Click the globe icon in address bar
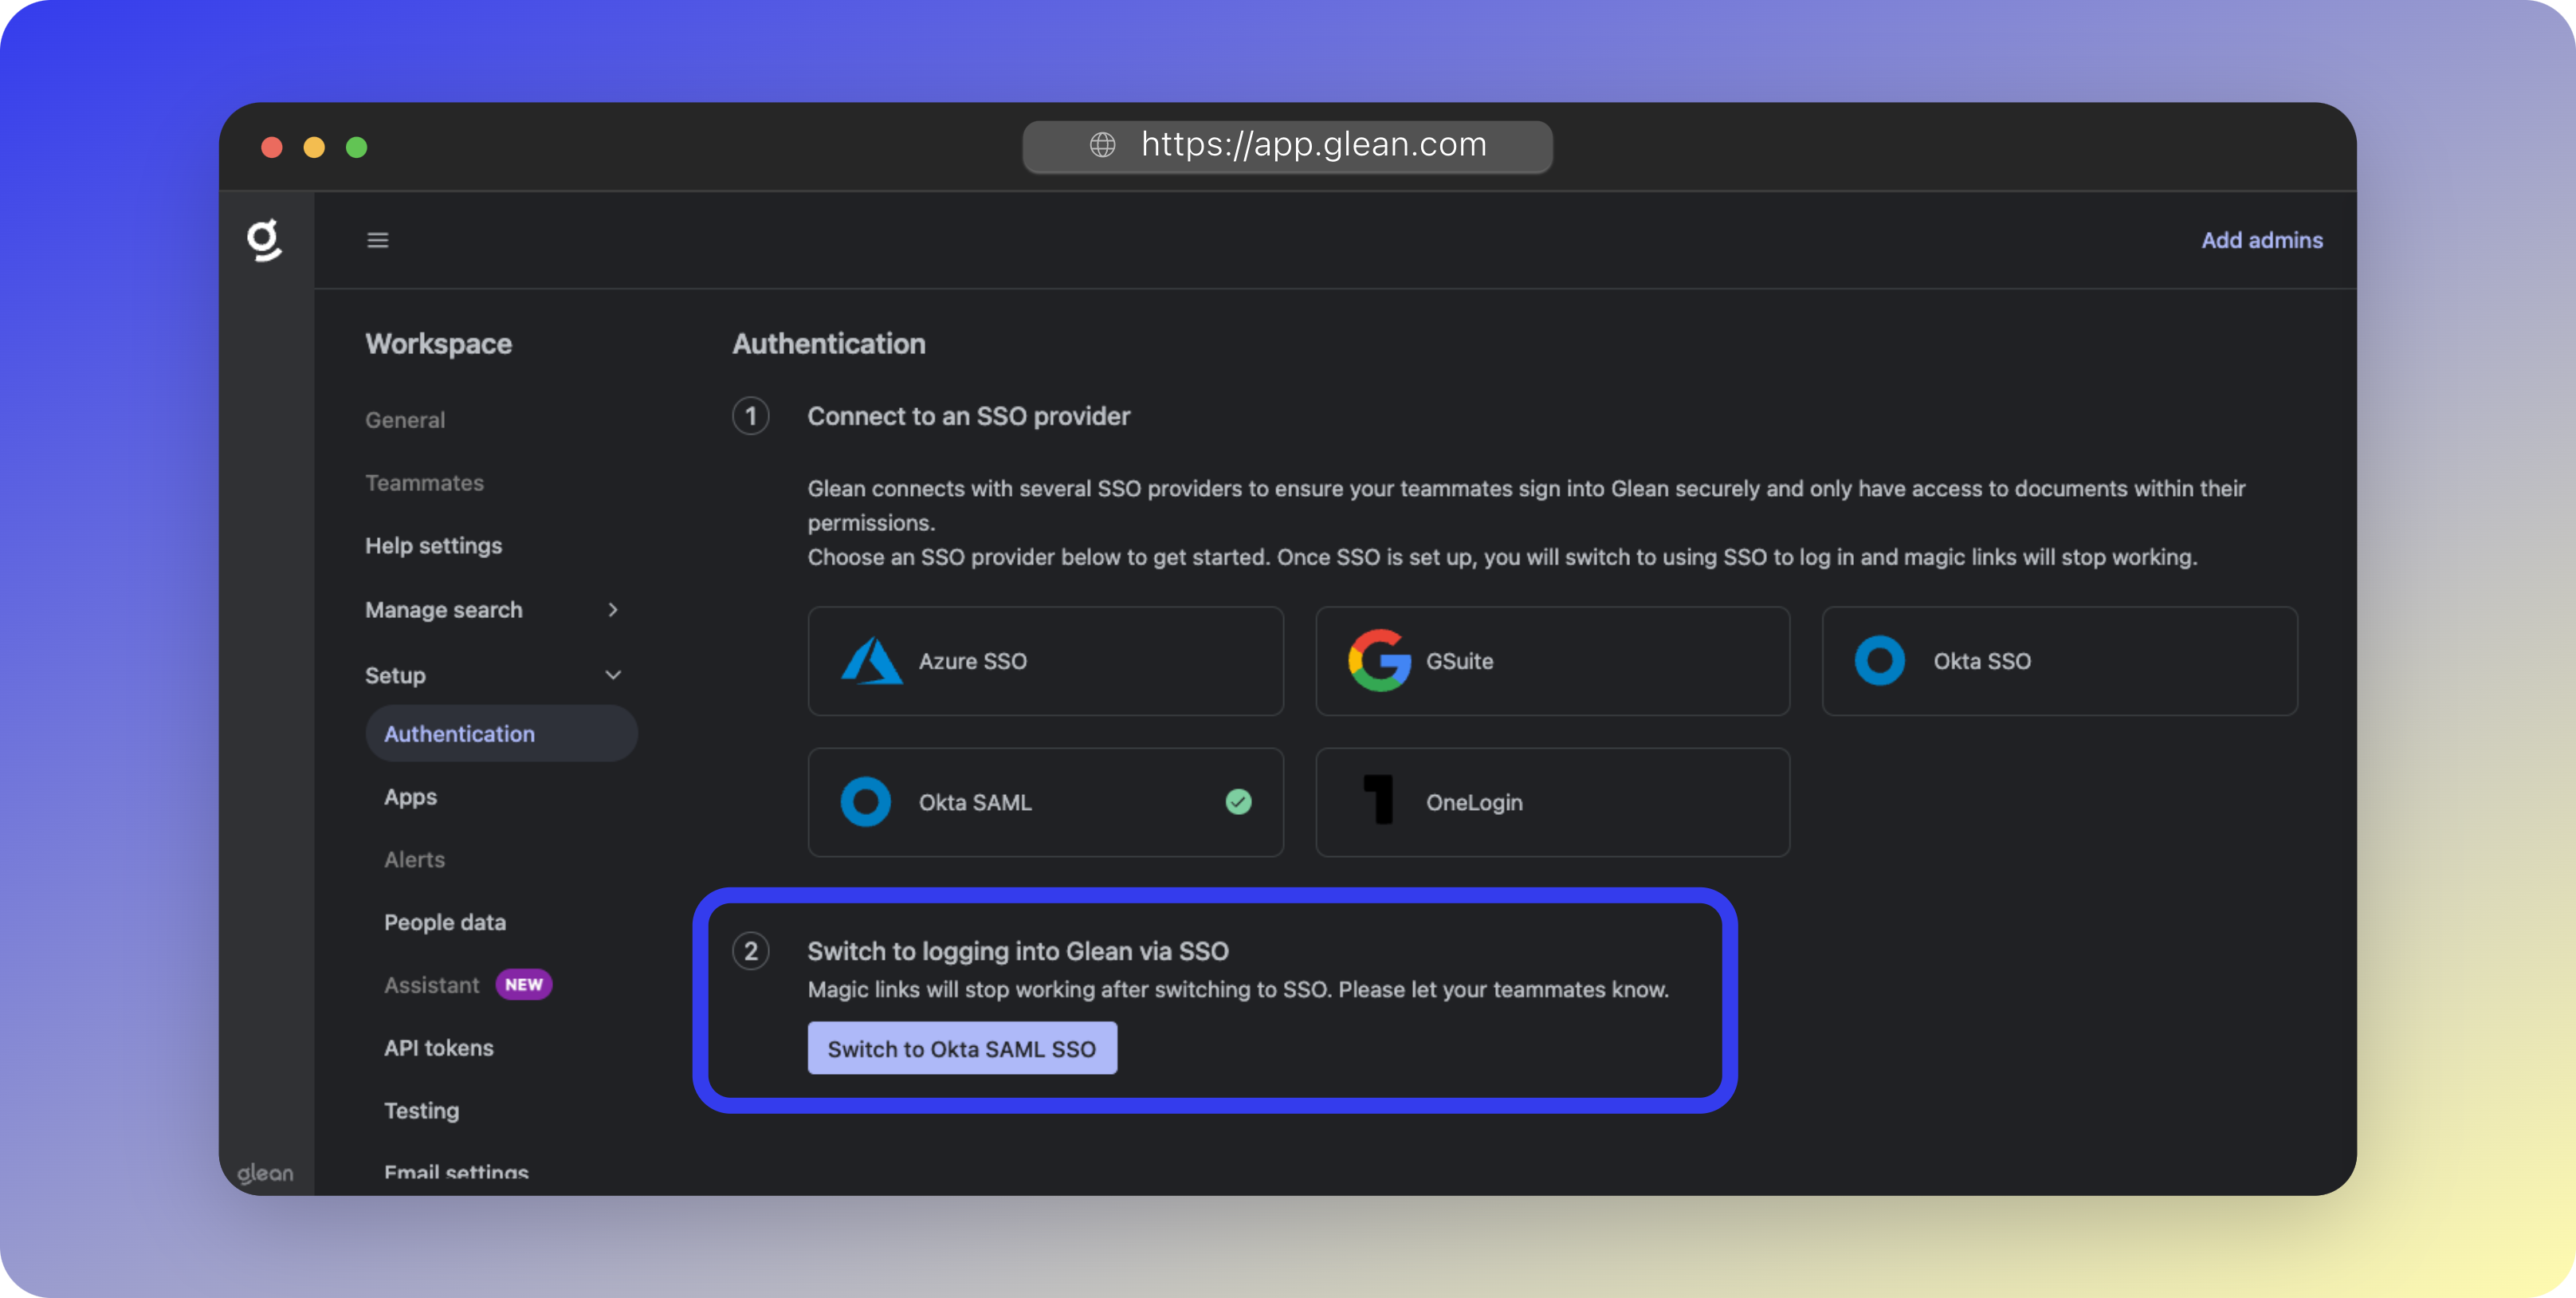Screen dimensions: 2576x1298 click(1102, 145)
